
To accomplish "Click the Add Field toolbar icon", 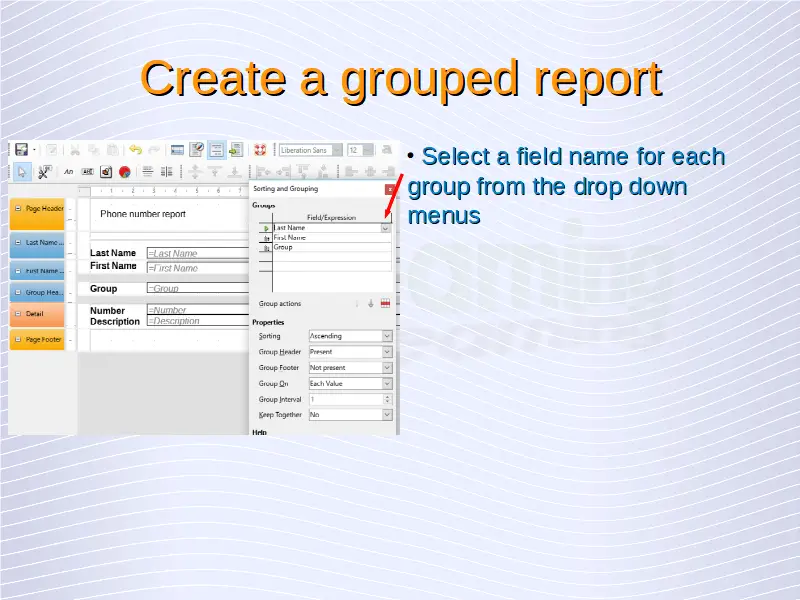I will (x=177, y=150).
